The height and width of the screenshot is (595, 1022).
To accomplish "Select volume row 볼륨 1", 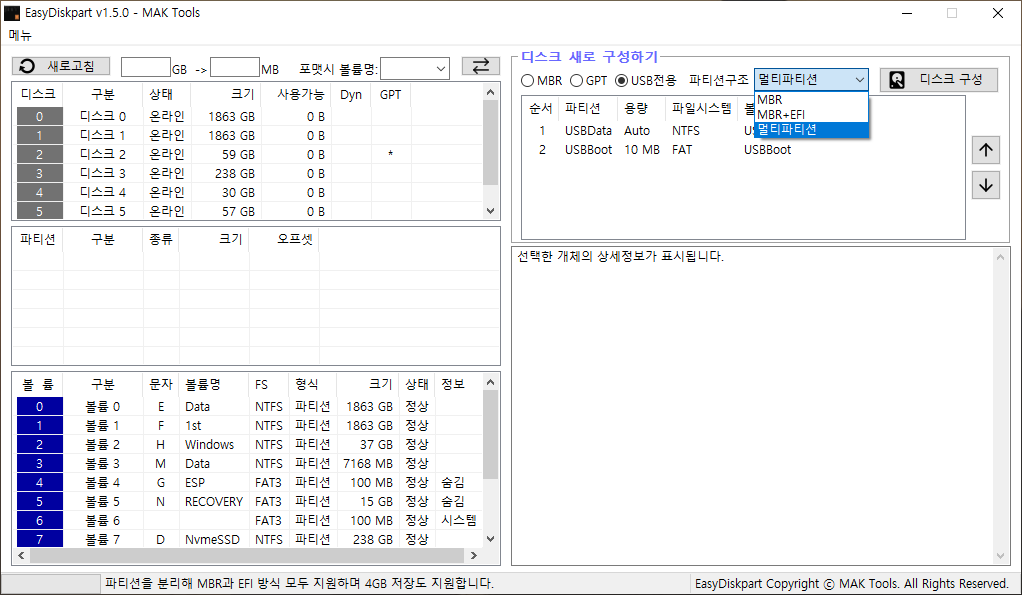I will coord(250,426).
